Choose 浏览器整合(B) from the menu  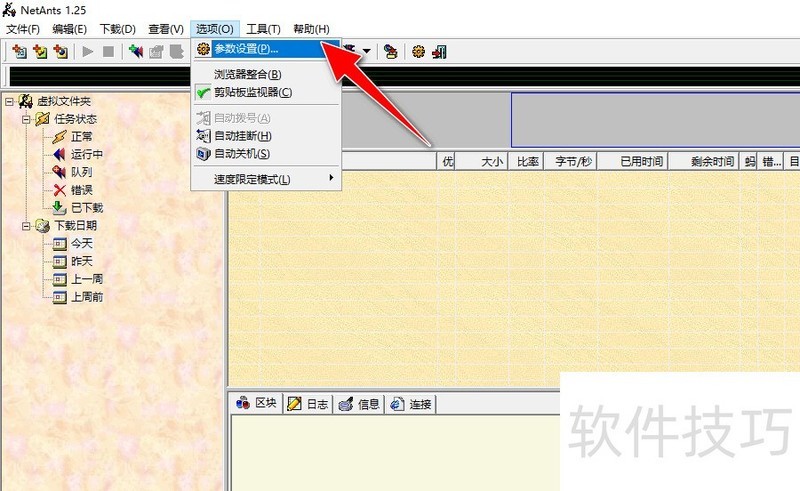[266, 75]
